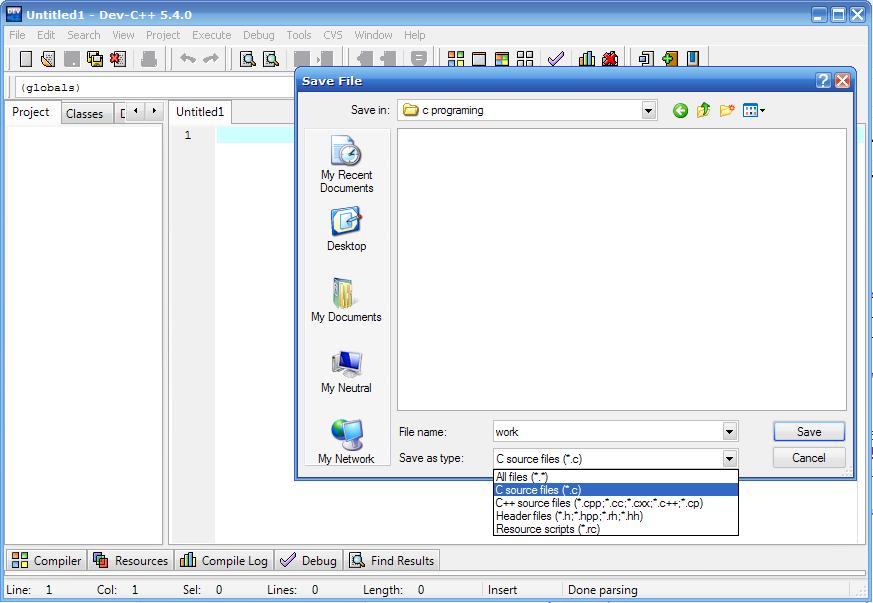Click the Cancel button

809,458
